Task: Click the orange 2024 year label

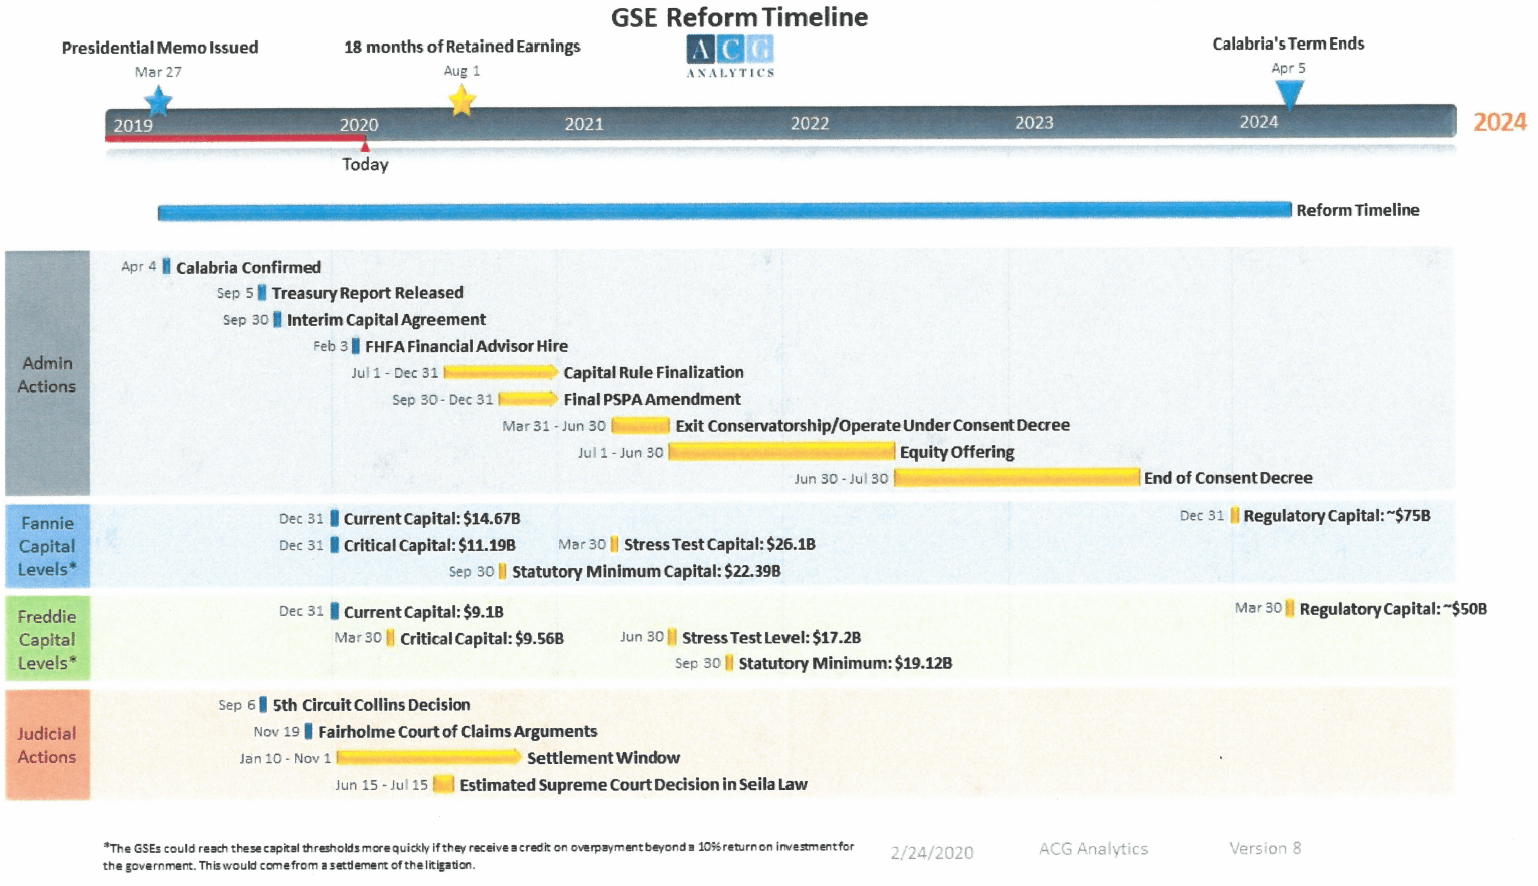Action: click(1499, 122)
